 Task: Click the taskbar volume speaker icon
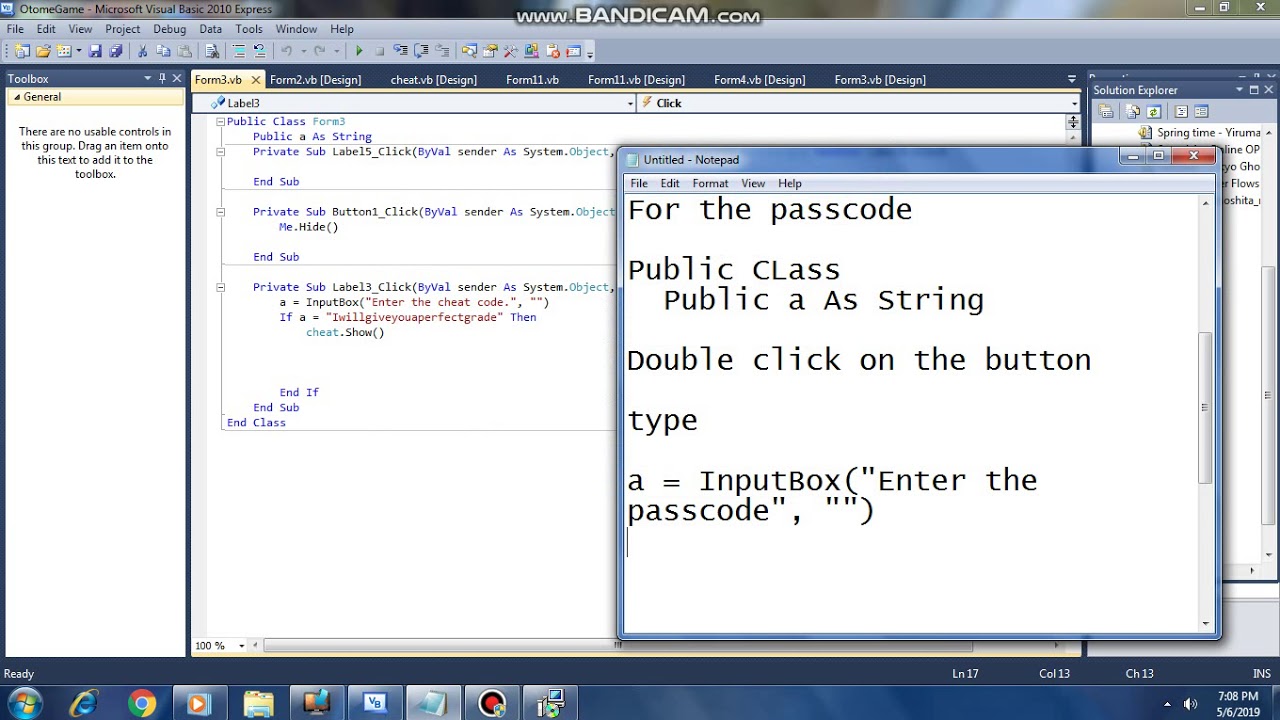click(1191, 703)
